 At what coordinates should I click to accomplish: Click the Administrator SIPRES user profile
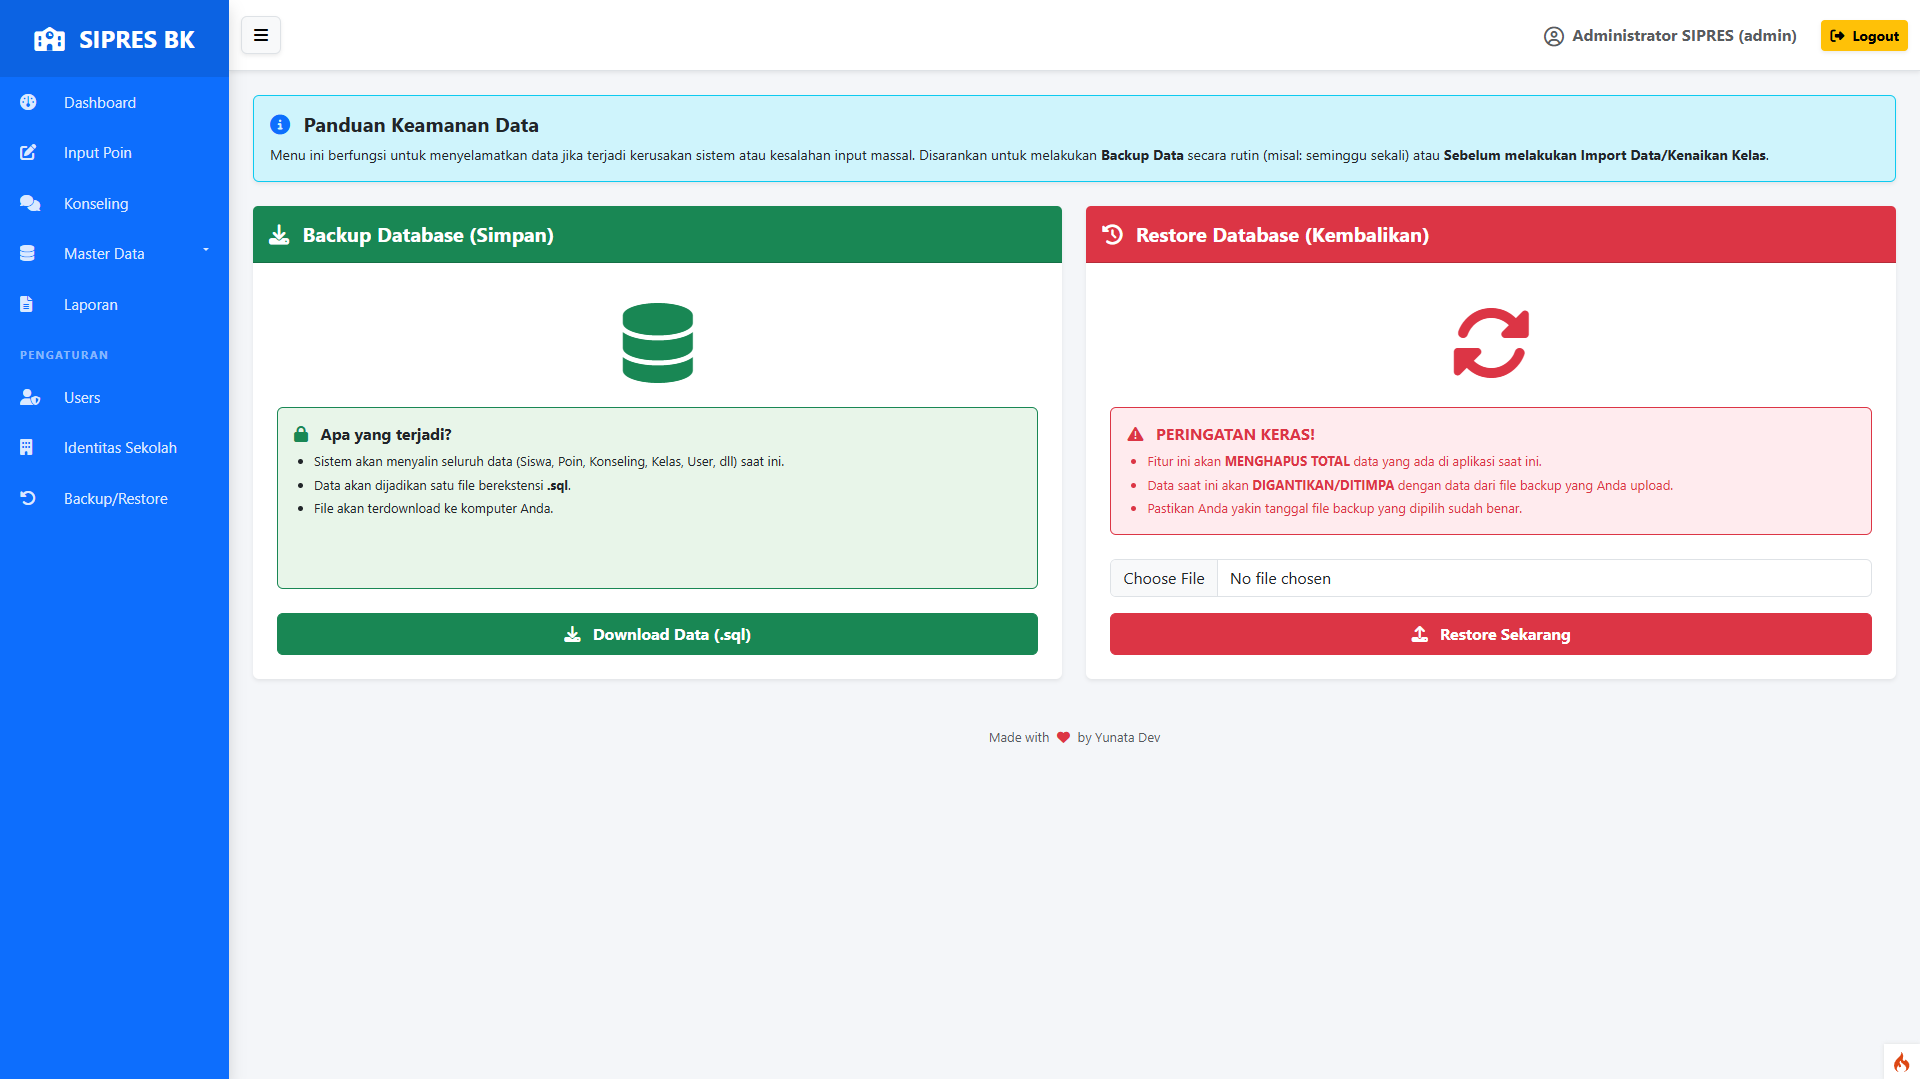click(1670, 36)
